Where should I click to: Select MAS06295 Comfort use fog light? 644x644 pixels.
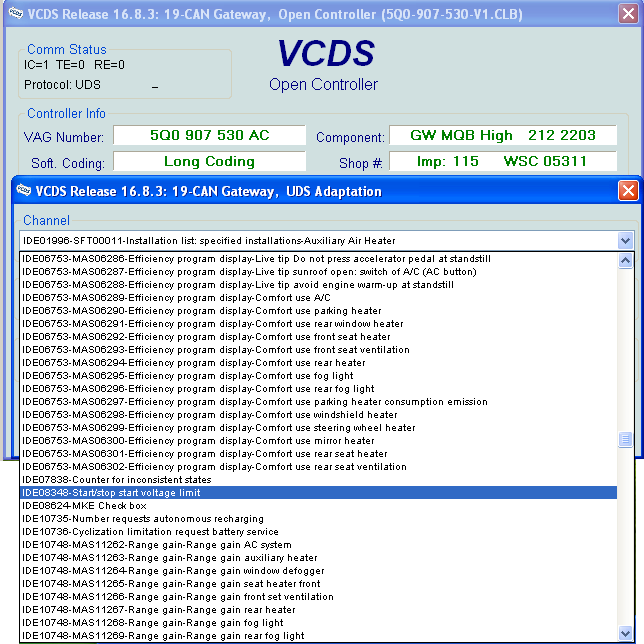(x=318, y=376)
